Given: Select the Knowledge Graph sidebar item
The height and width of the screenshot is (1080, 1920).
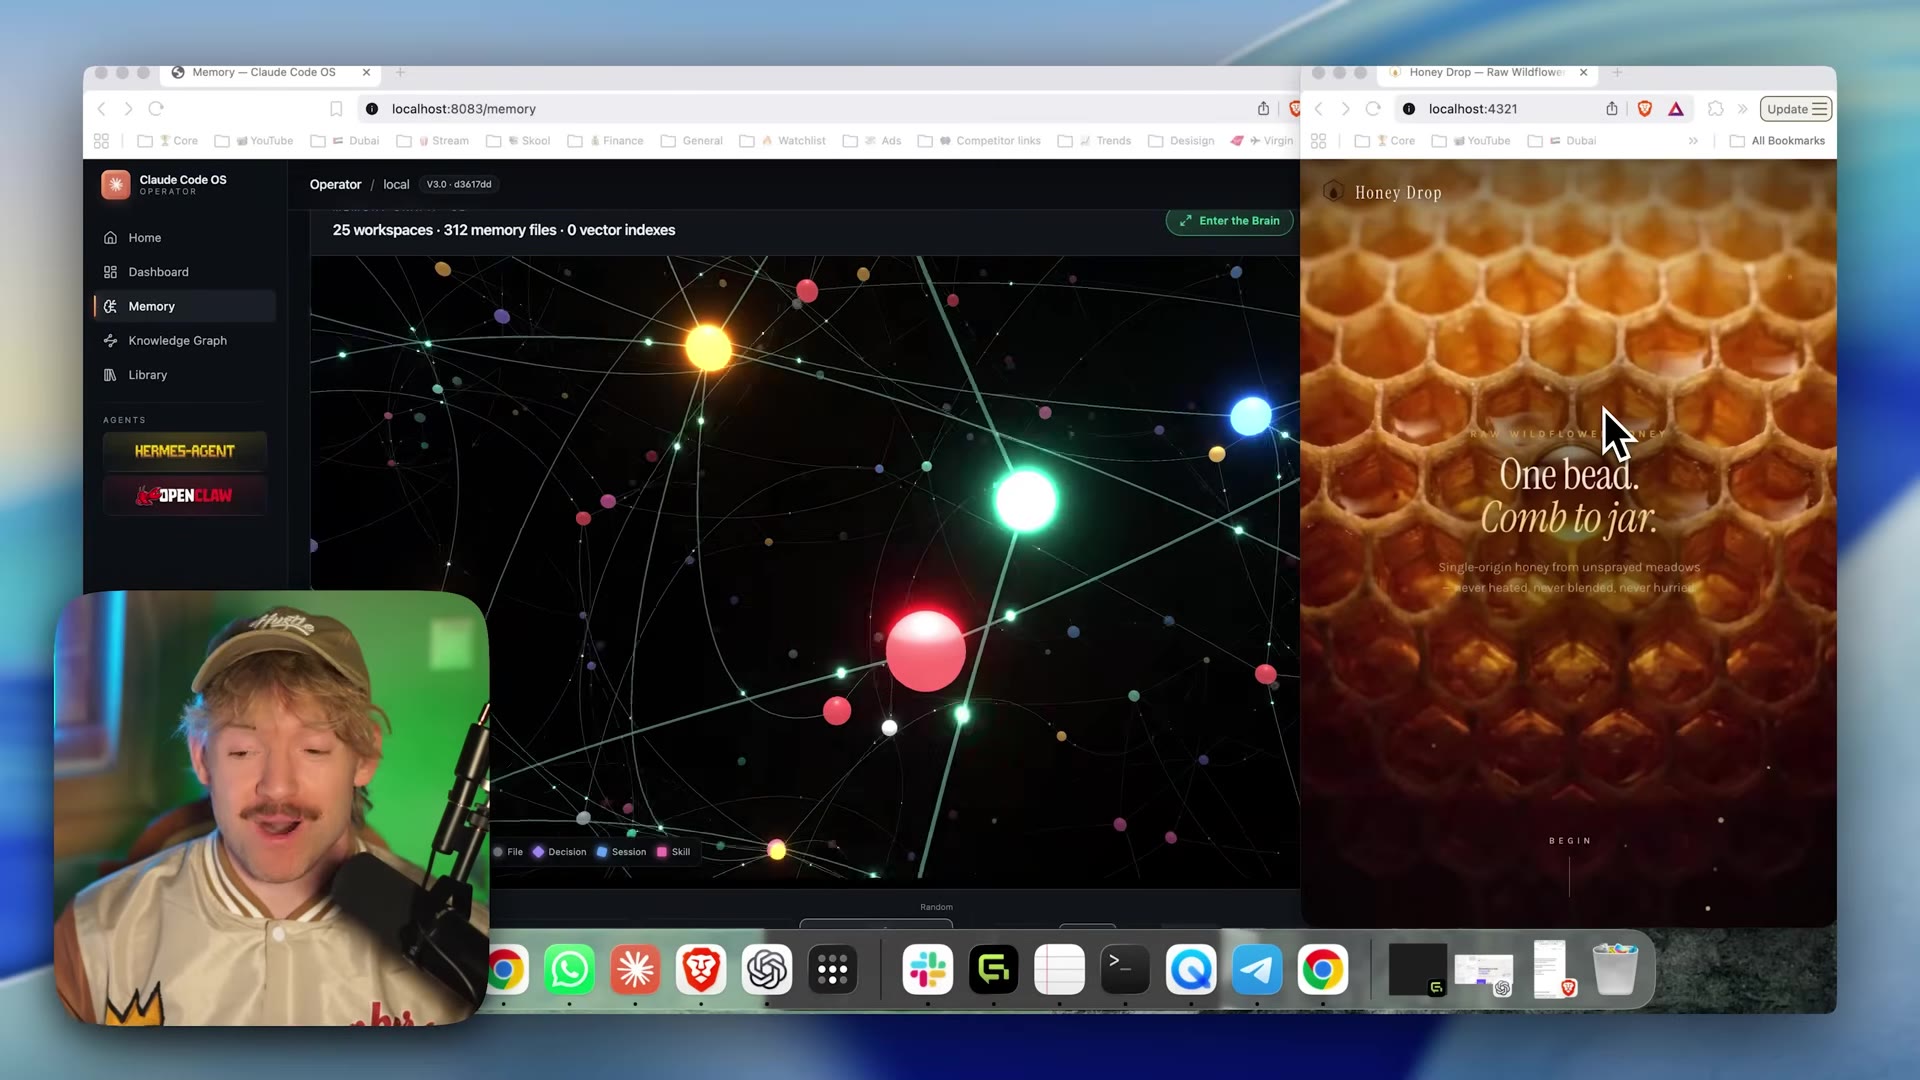Looking at the screenshot, I should pyautogui.click(x=184, y=341).
